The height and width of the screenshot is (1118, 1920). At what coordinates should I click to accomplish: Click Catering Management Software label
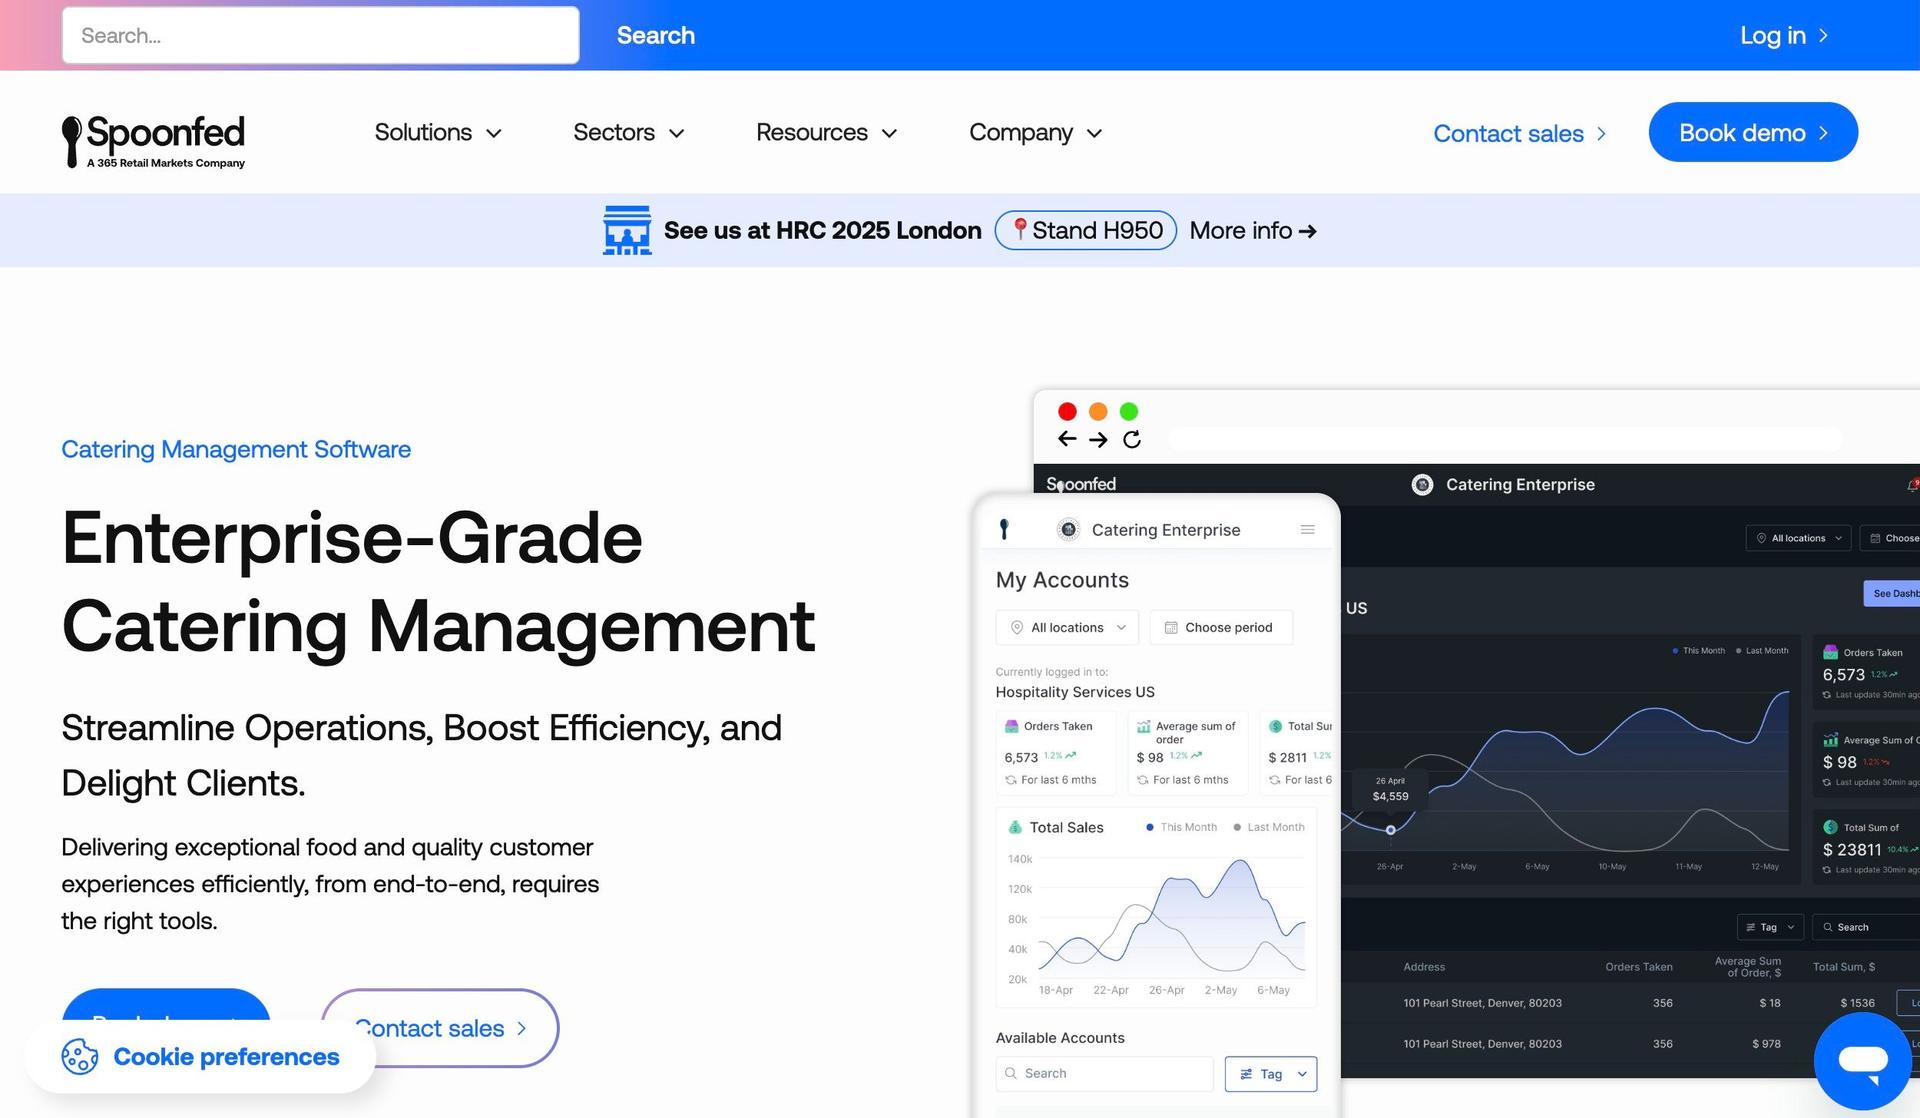[x=236, y=449]
